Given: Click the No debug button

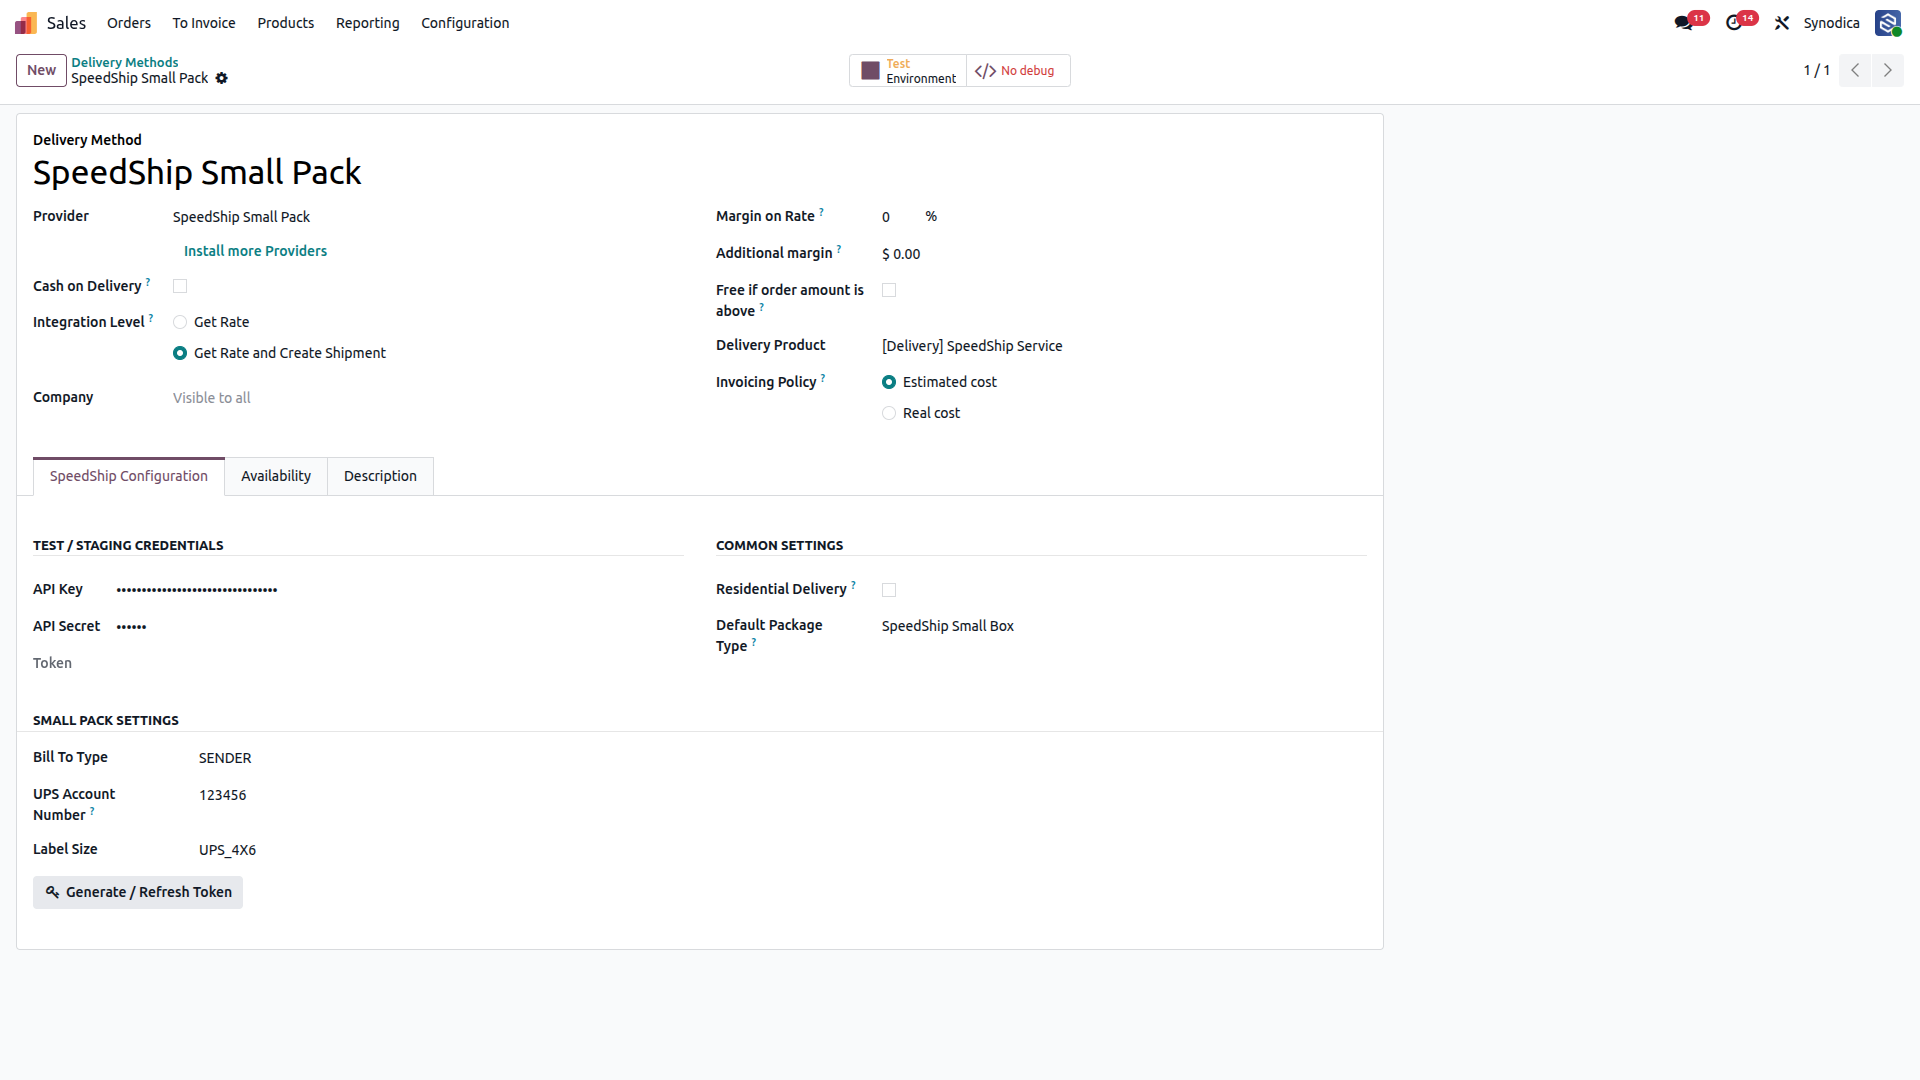Looking at the screenshot, I should pyautogui.click(x=1018, y=71).
